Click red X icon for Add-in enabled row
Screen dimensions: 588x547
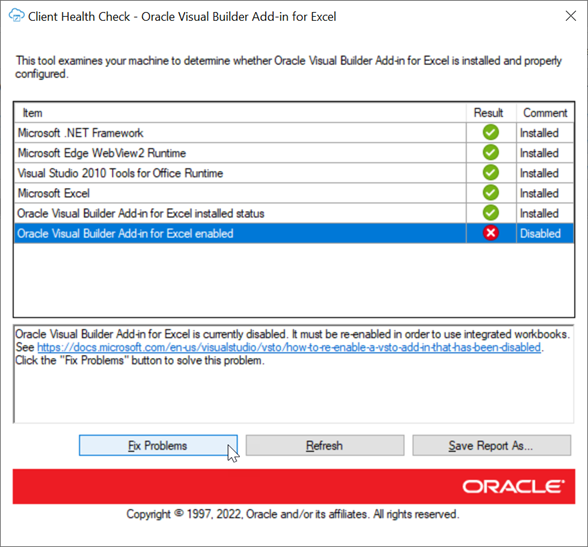pyautogui.click(x=490, y=233)
